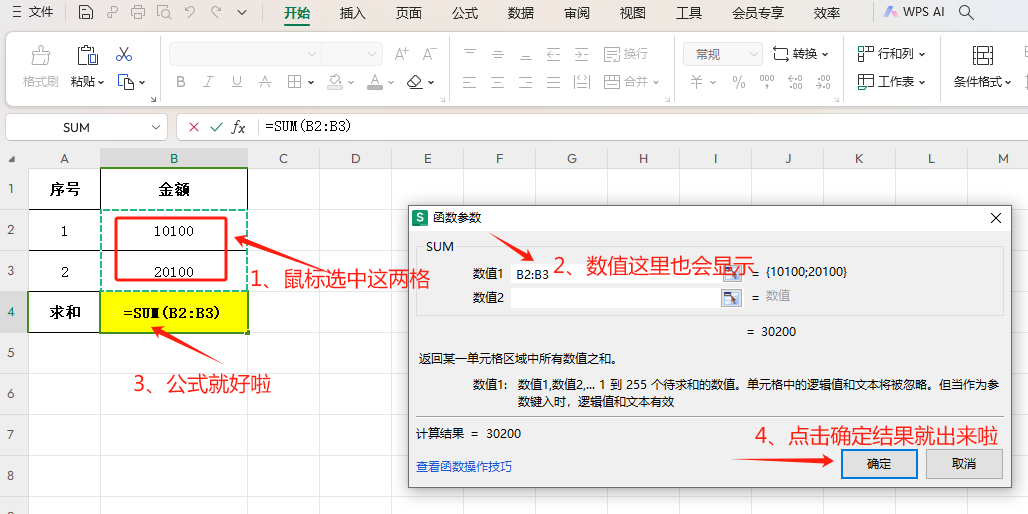
Task: Click the Undo arrow icon
Action: pyautogui.click(x=190, y=12)
